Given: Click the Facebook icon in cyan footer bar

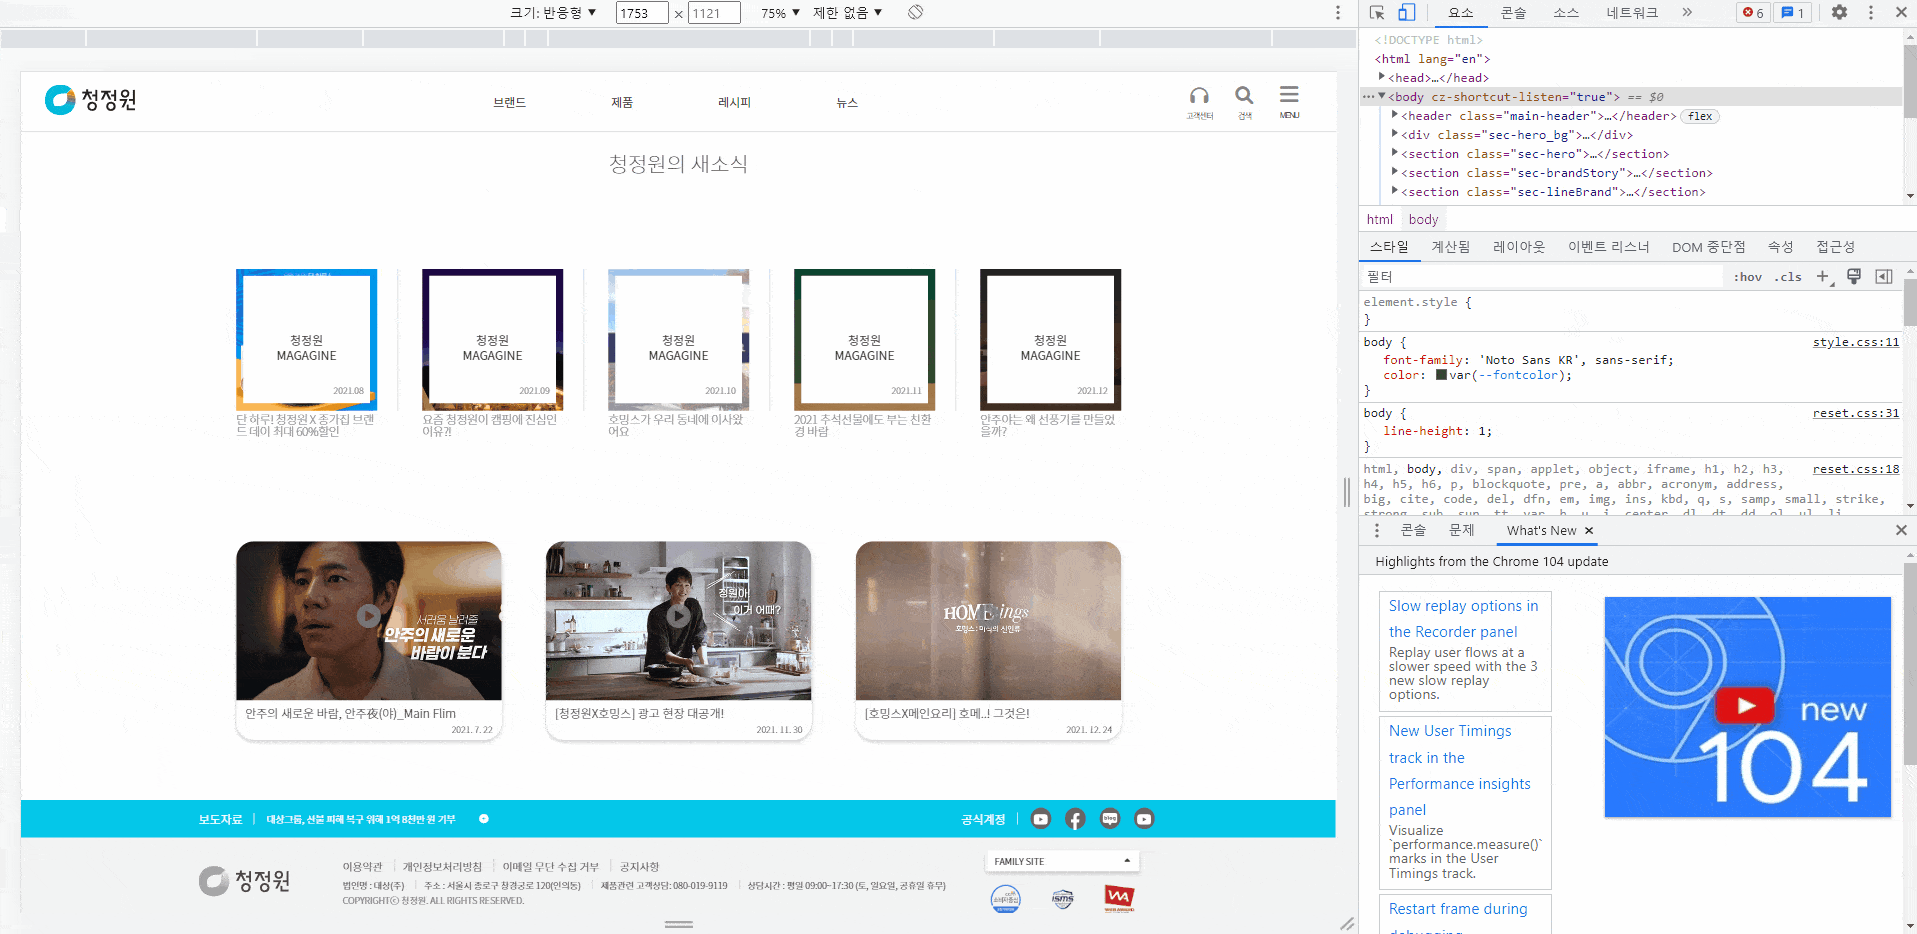Looking at the screenshot, I should click(x=1075, y=819).
